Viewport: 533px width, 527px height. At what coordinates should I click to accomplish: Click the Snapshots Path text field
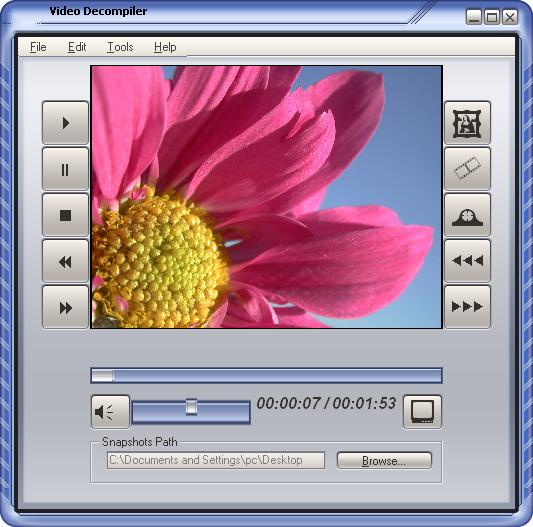pyautogui.click(x=216, y=460)
